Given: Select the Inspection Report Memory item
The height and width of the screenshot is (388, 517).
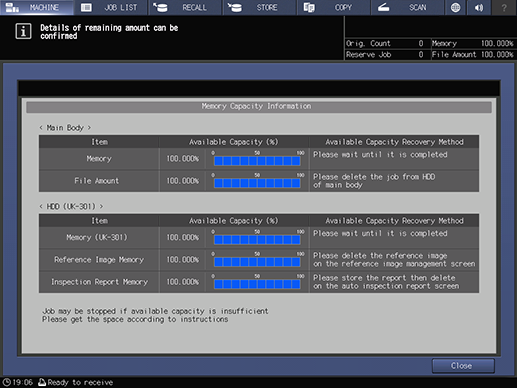Looking at the screenshot, I should click(x=99, y=282).
